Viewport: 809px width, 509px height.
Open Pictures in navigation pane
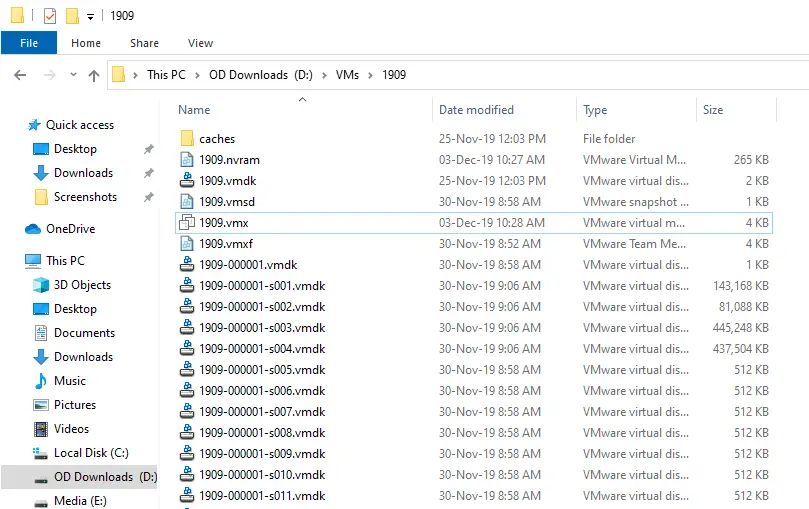(75, 405)
